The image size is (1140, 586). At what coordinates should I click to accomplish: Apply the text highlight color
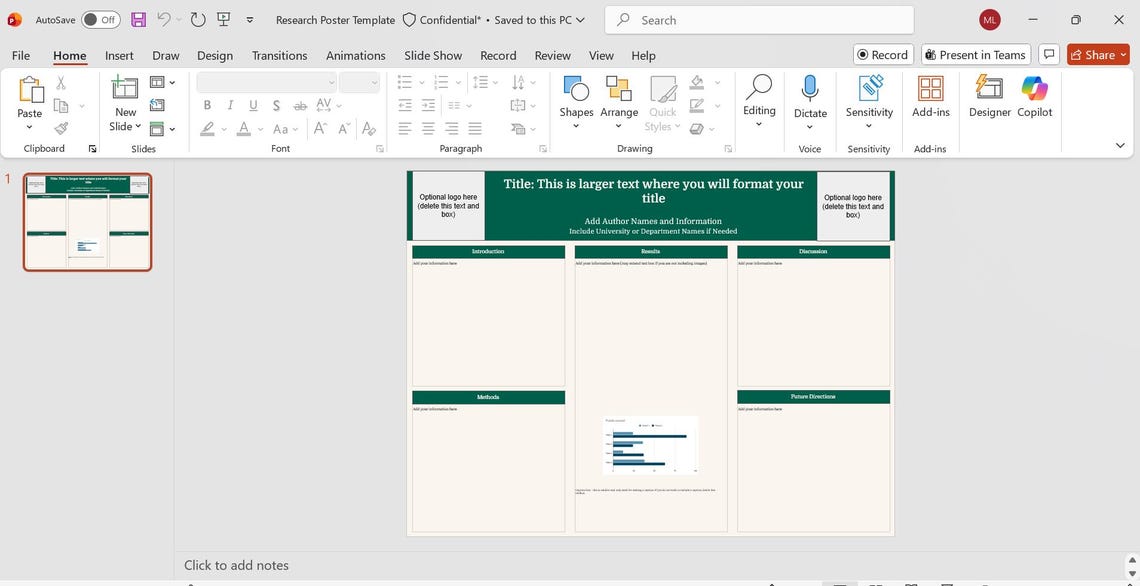point(208,129)
